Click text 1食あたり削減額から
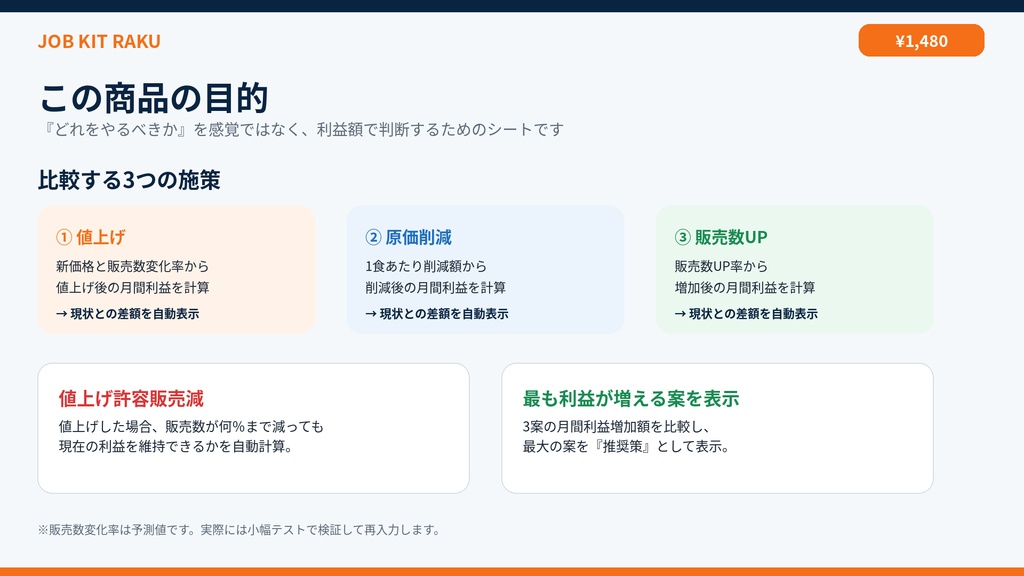1024x576 pixels. [426, 266]
